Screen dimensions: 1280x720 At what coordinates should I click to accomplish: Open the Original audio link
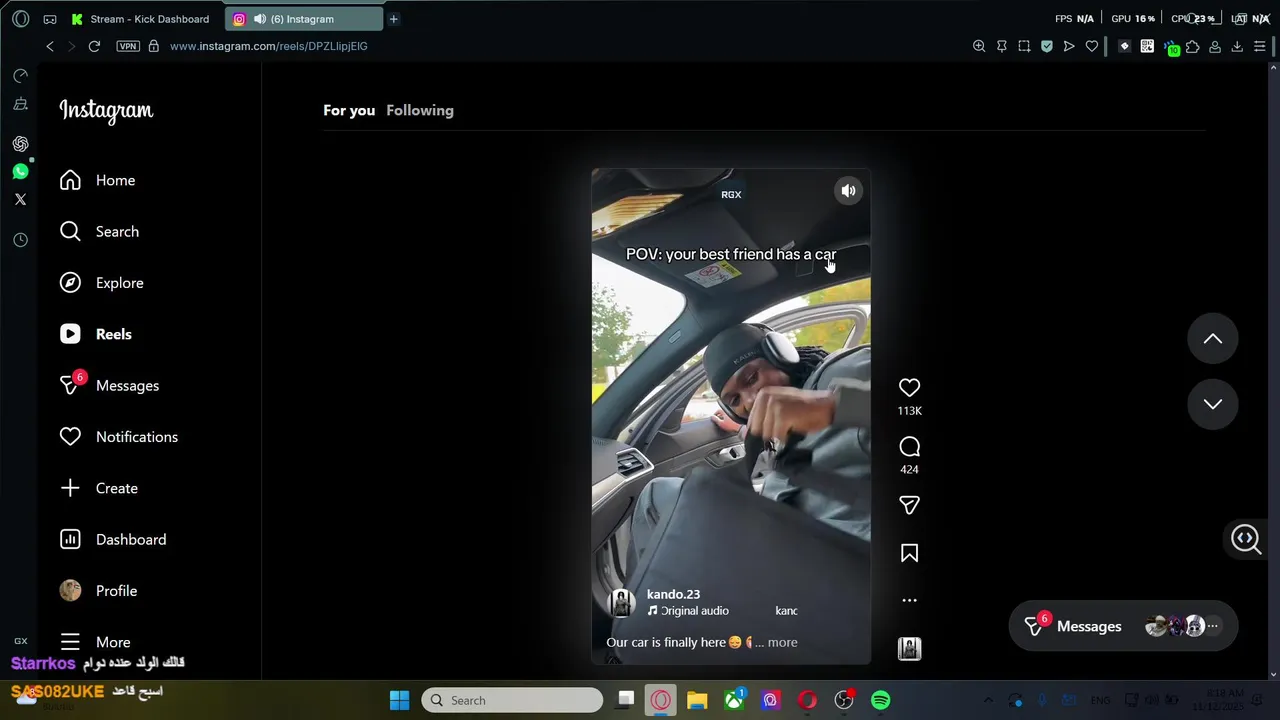(694, 611)
